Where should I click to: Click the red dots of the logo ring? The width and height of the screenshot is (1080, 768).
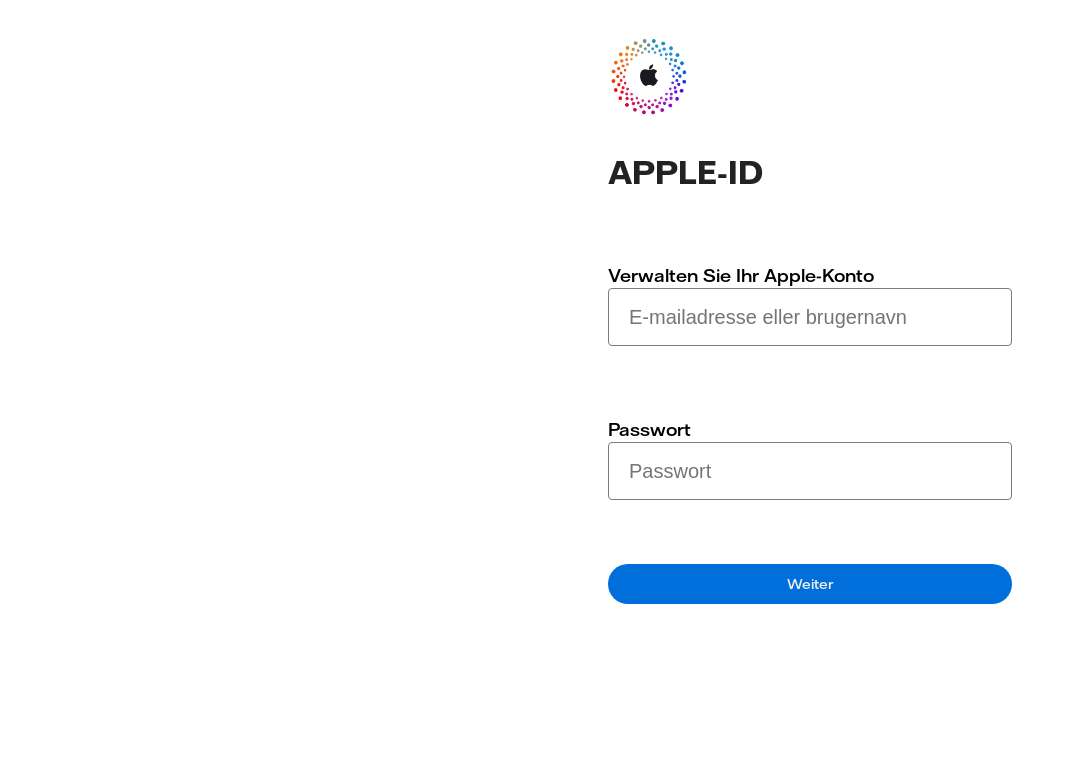(621, 93)
